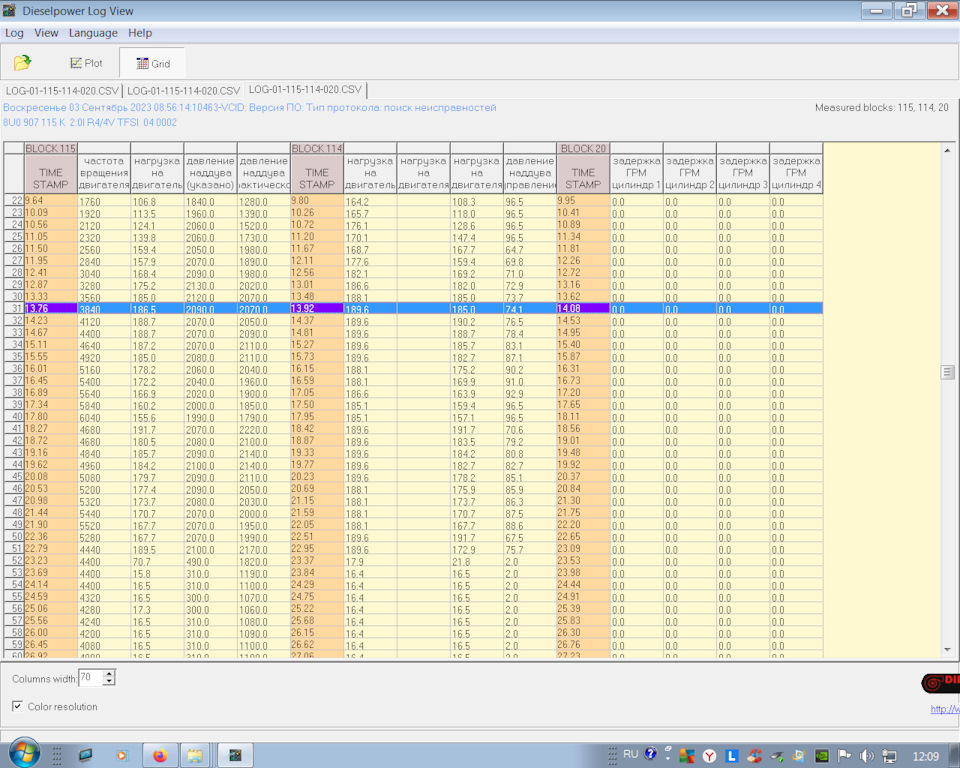Open the Log menu
The height and width of the screenshot is (768, 960).
click(14, 33)
